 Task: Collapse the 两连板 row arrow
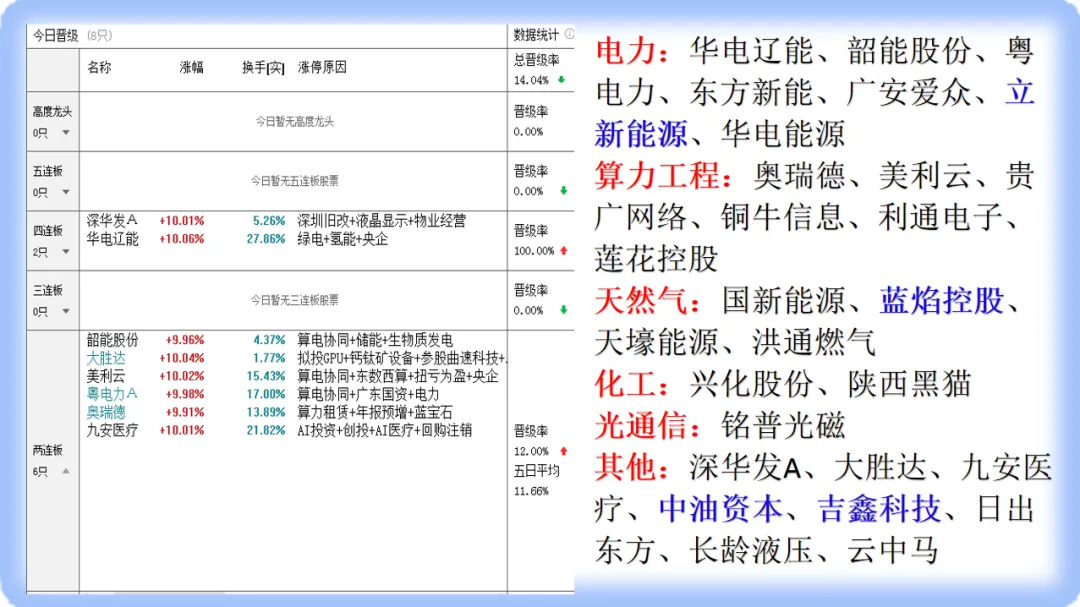[66, 471]
